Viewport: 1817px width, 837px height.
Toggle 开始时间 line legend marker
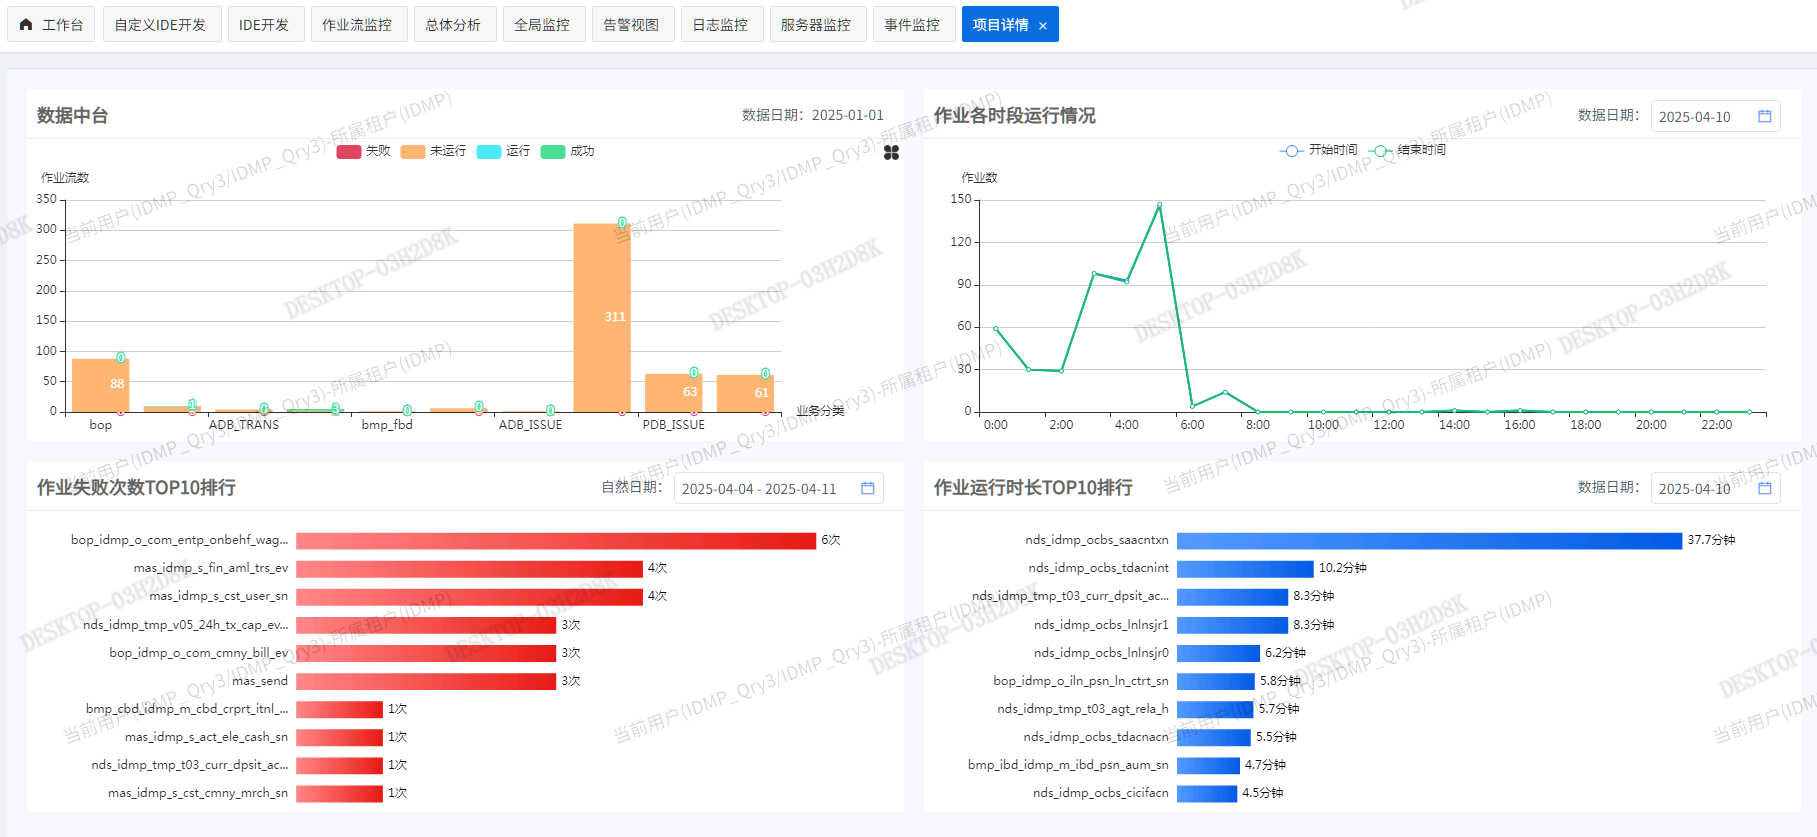point(1292,151)
